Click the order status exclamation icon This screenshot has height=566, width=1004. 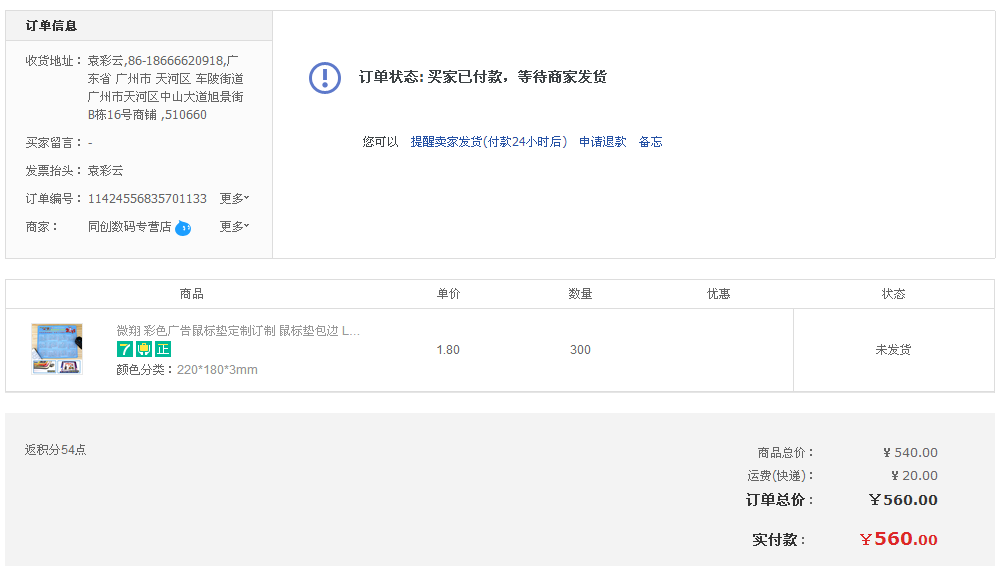point(325,77)
